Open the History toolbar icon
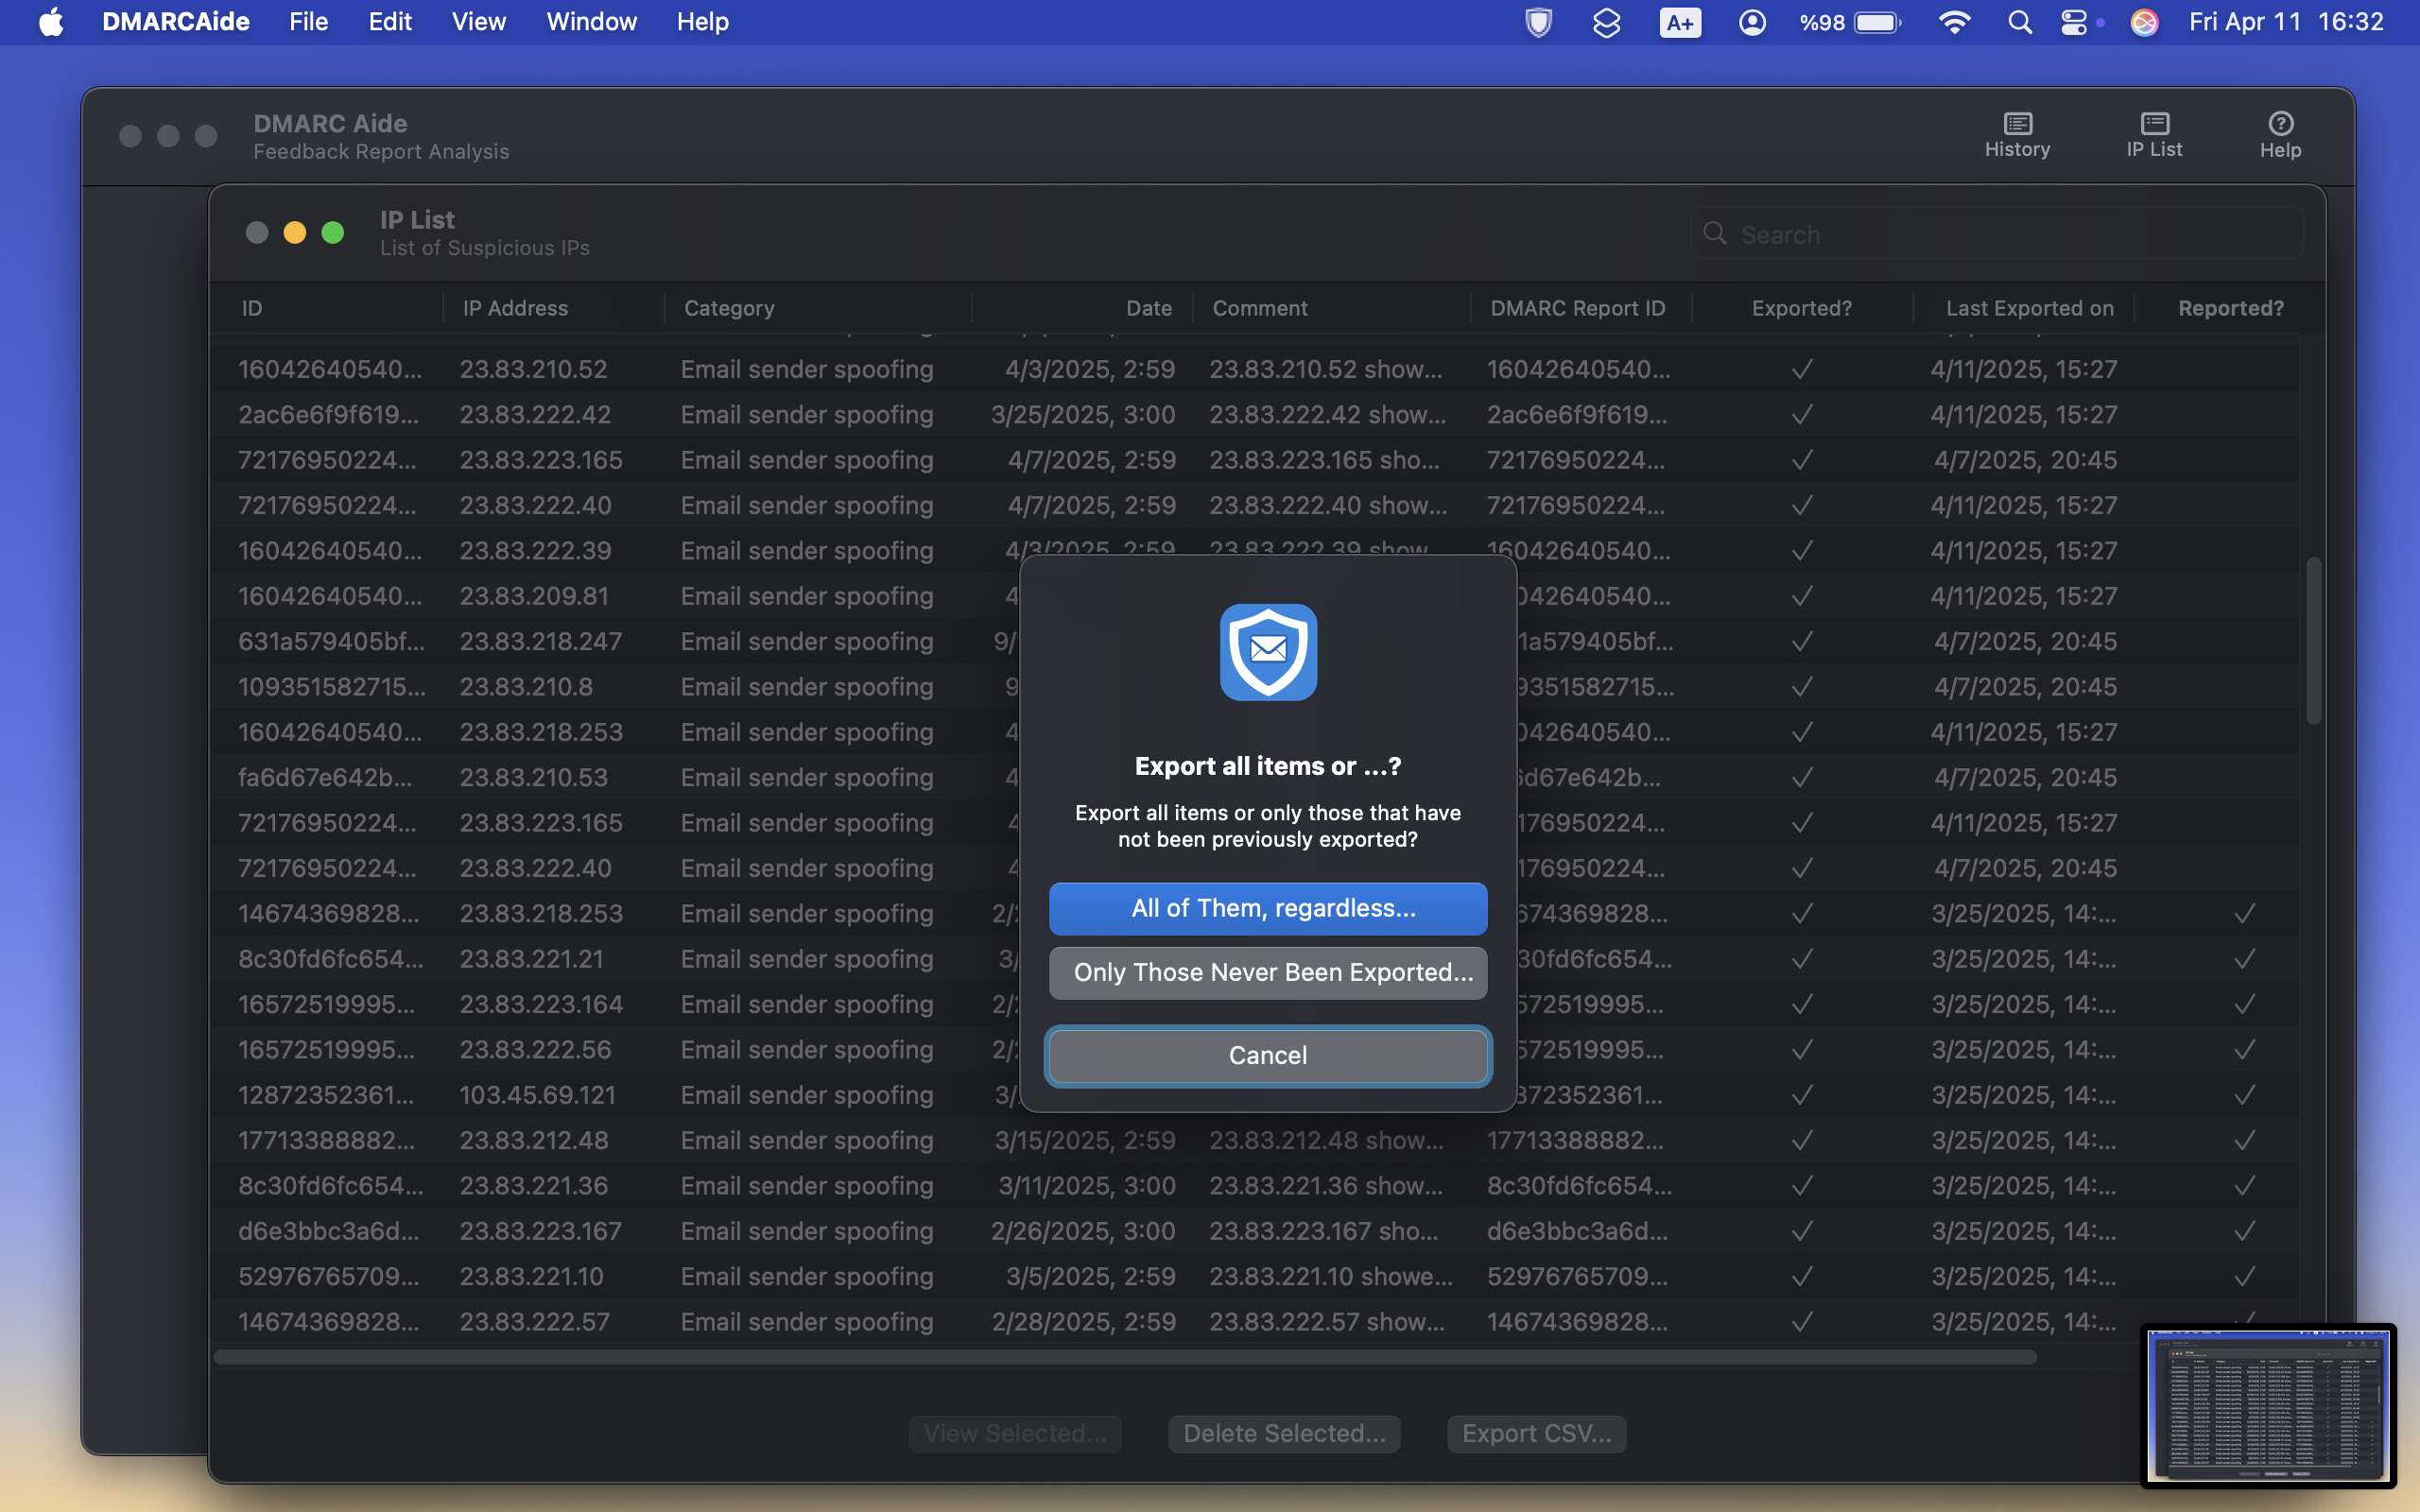The width and height of the screenshot is (2420, 1512). (2017, 135)
